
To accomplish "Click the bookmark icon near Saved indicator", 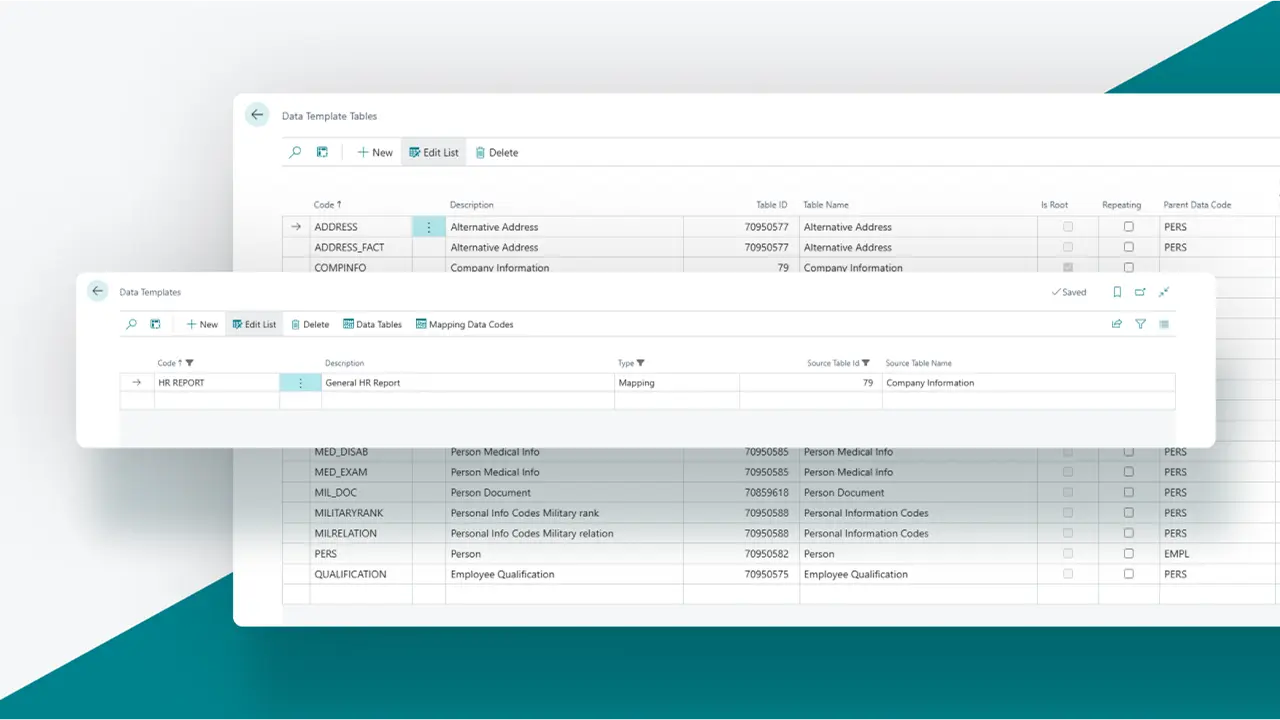I will click(x=1116, y=291).
